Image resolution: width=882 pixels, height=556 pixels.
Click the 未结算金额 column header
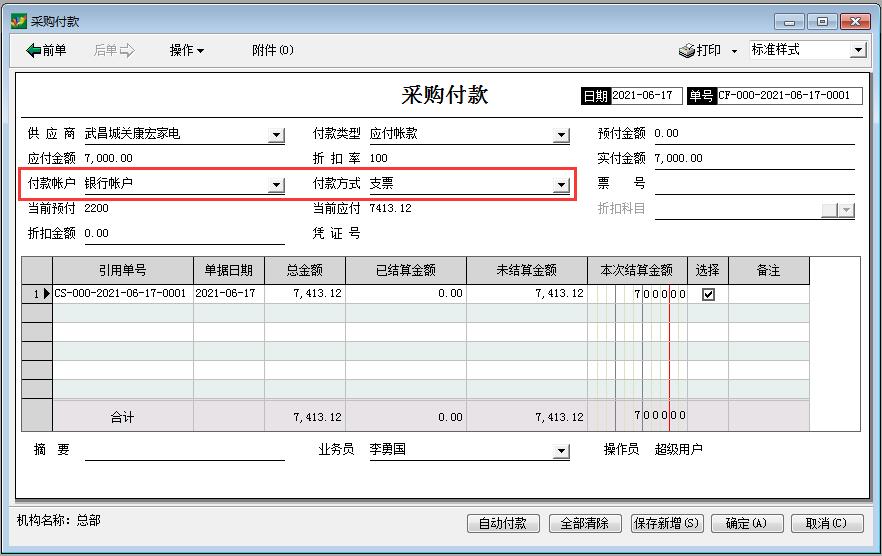click(x=527, y=271)
